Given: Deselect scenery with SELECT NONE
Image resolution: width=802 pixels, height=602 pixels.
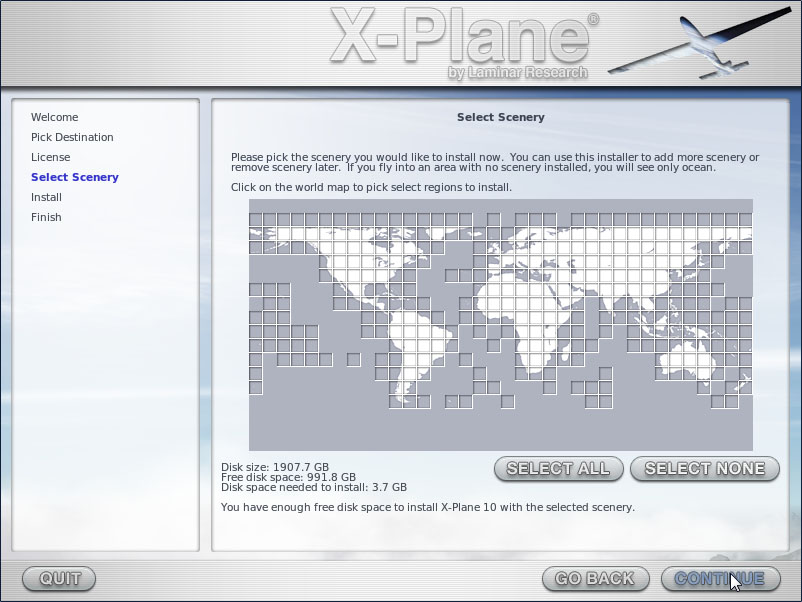Looking at the screenshot, I should [705, 469].
